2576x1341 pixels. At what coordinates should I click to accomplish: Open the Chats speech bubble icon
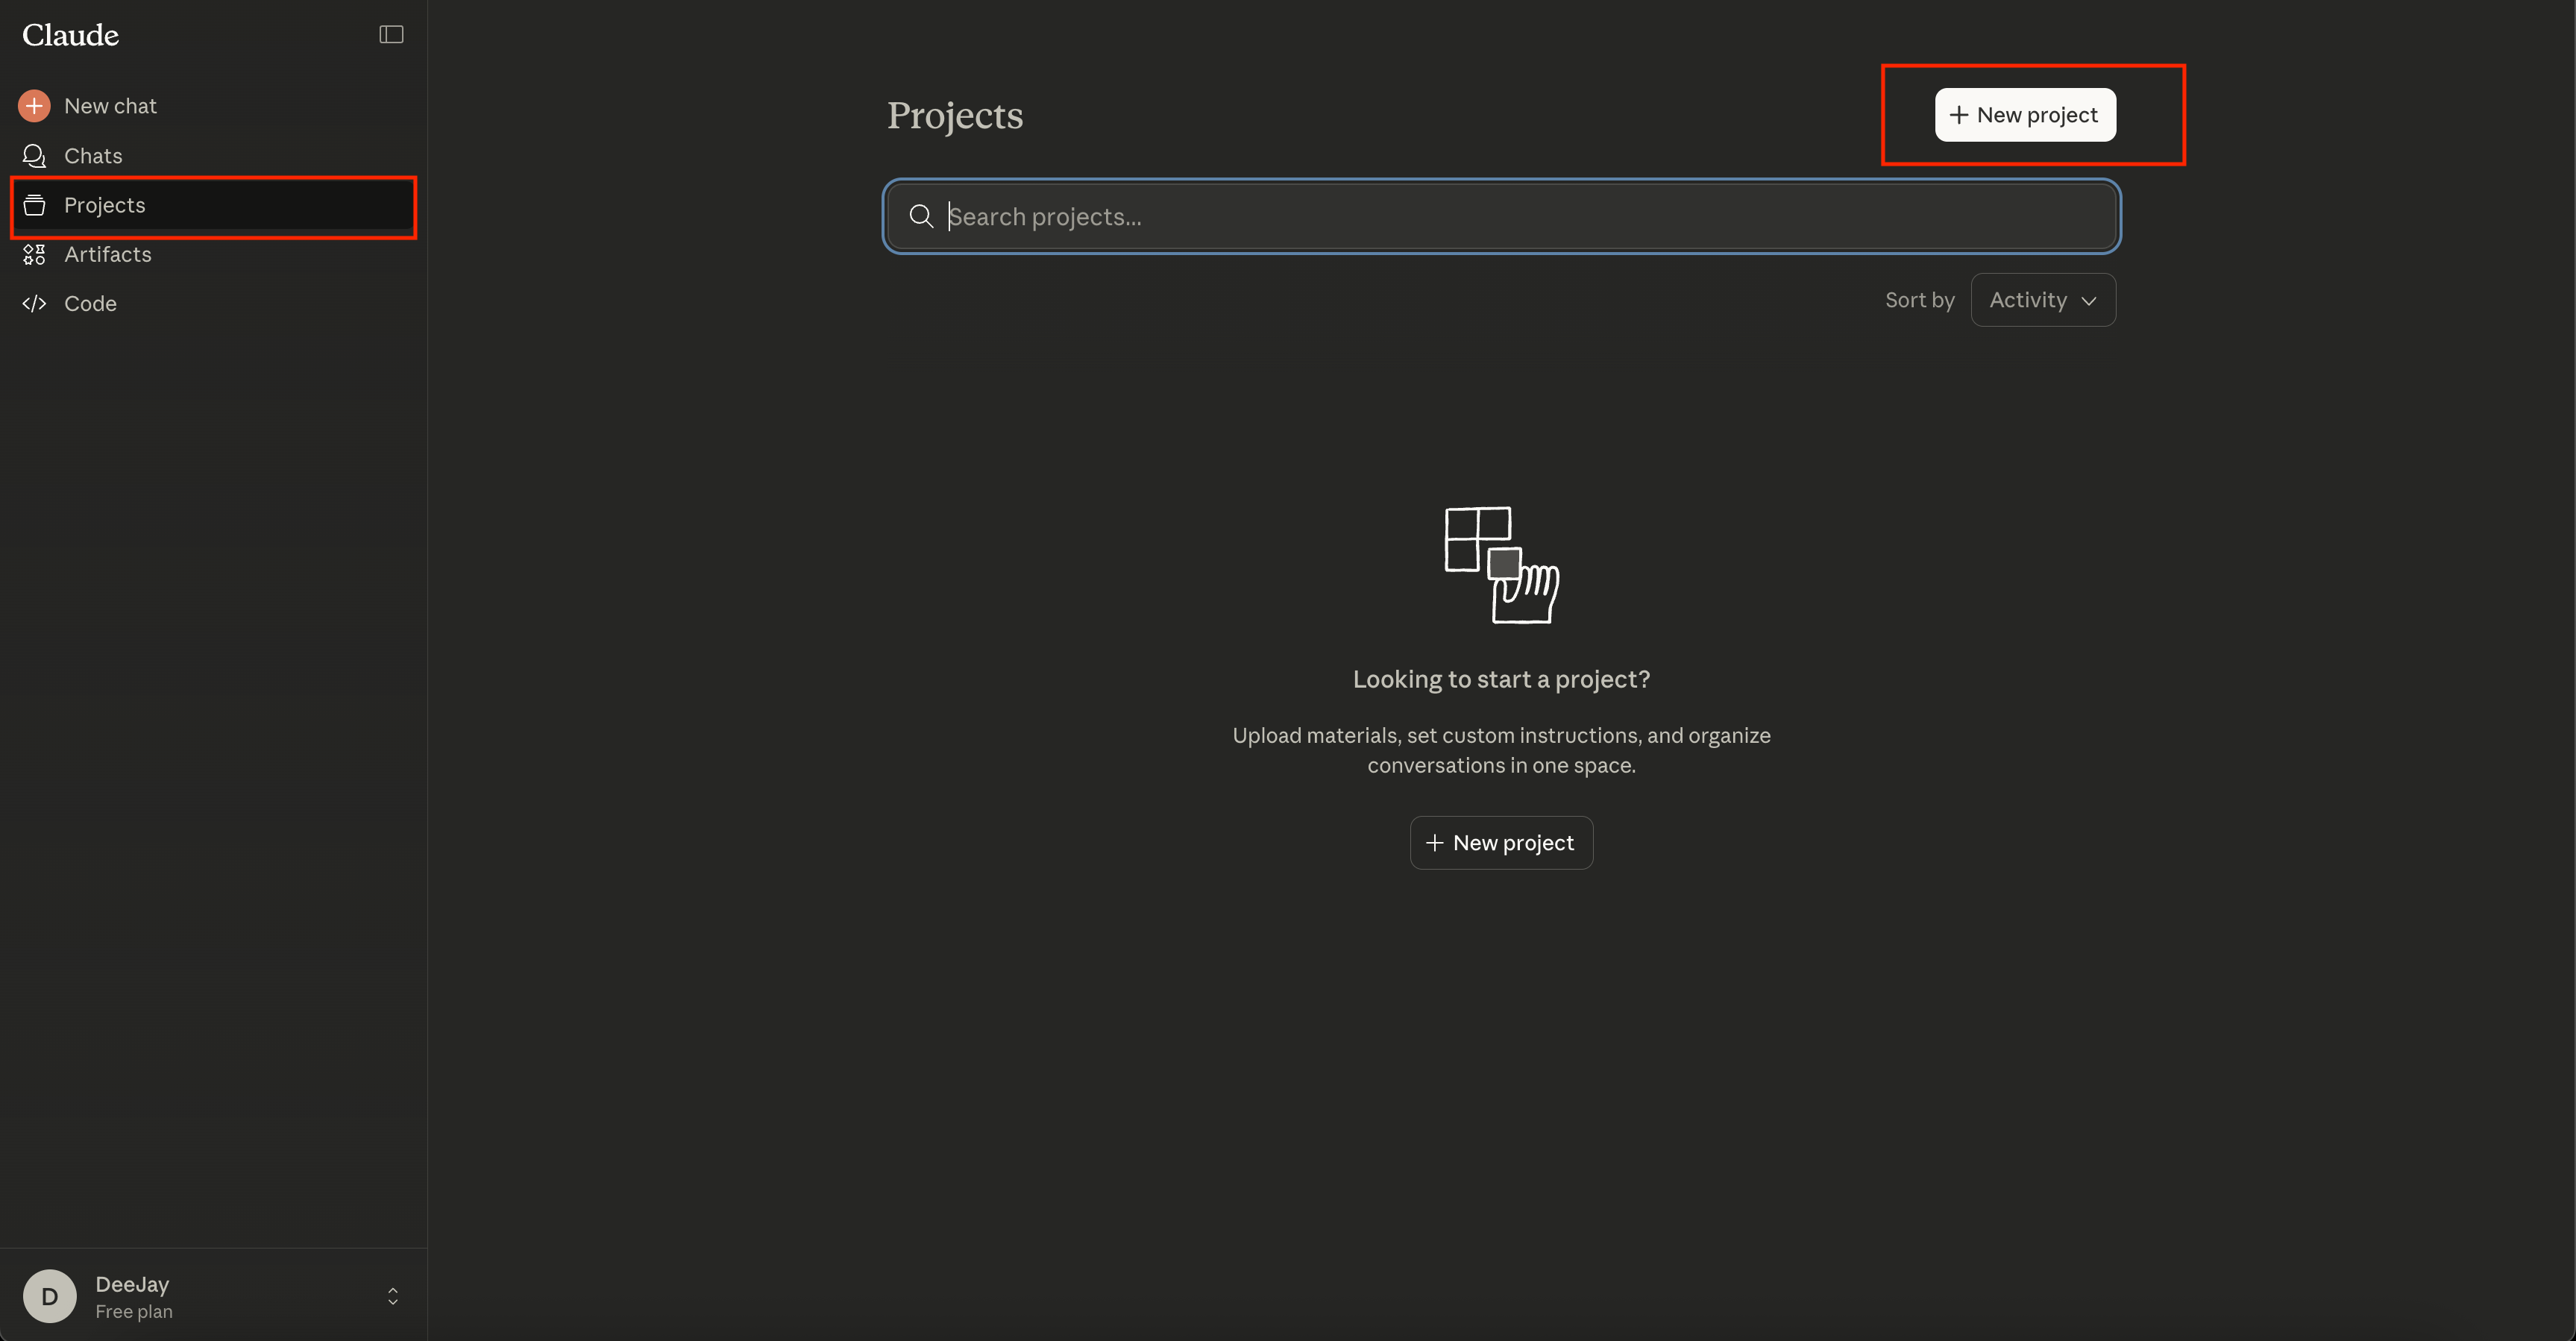[x=34, y=156]
